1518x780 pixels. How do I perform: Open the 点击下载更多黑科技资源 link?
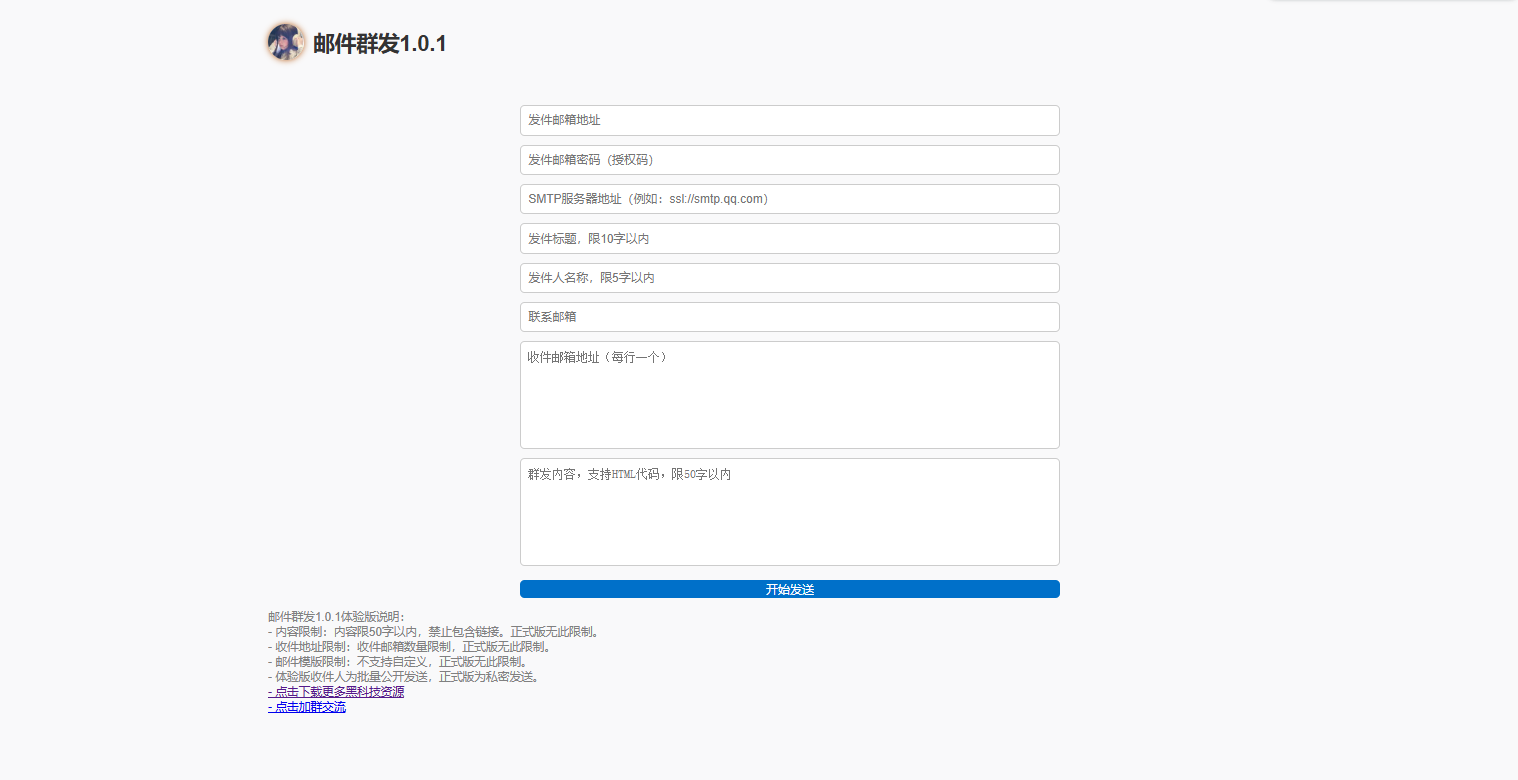(338, 692)
